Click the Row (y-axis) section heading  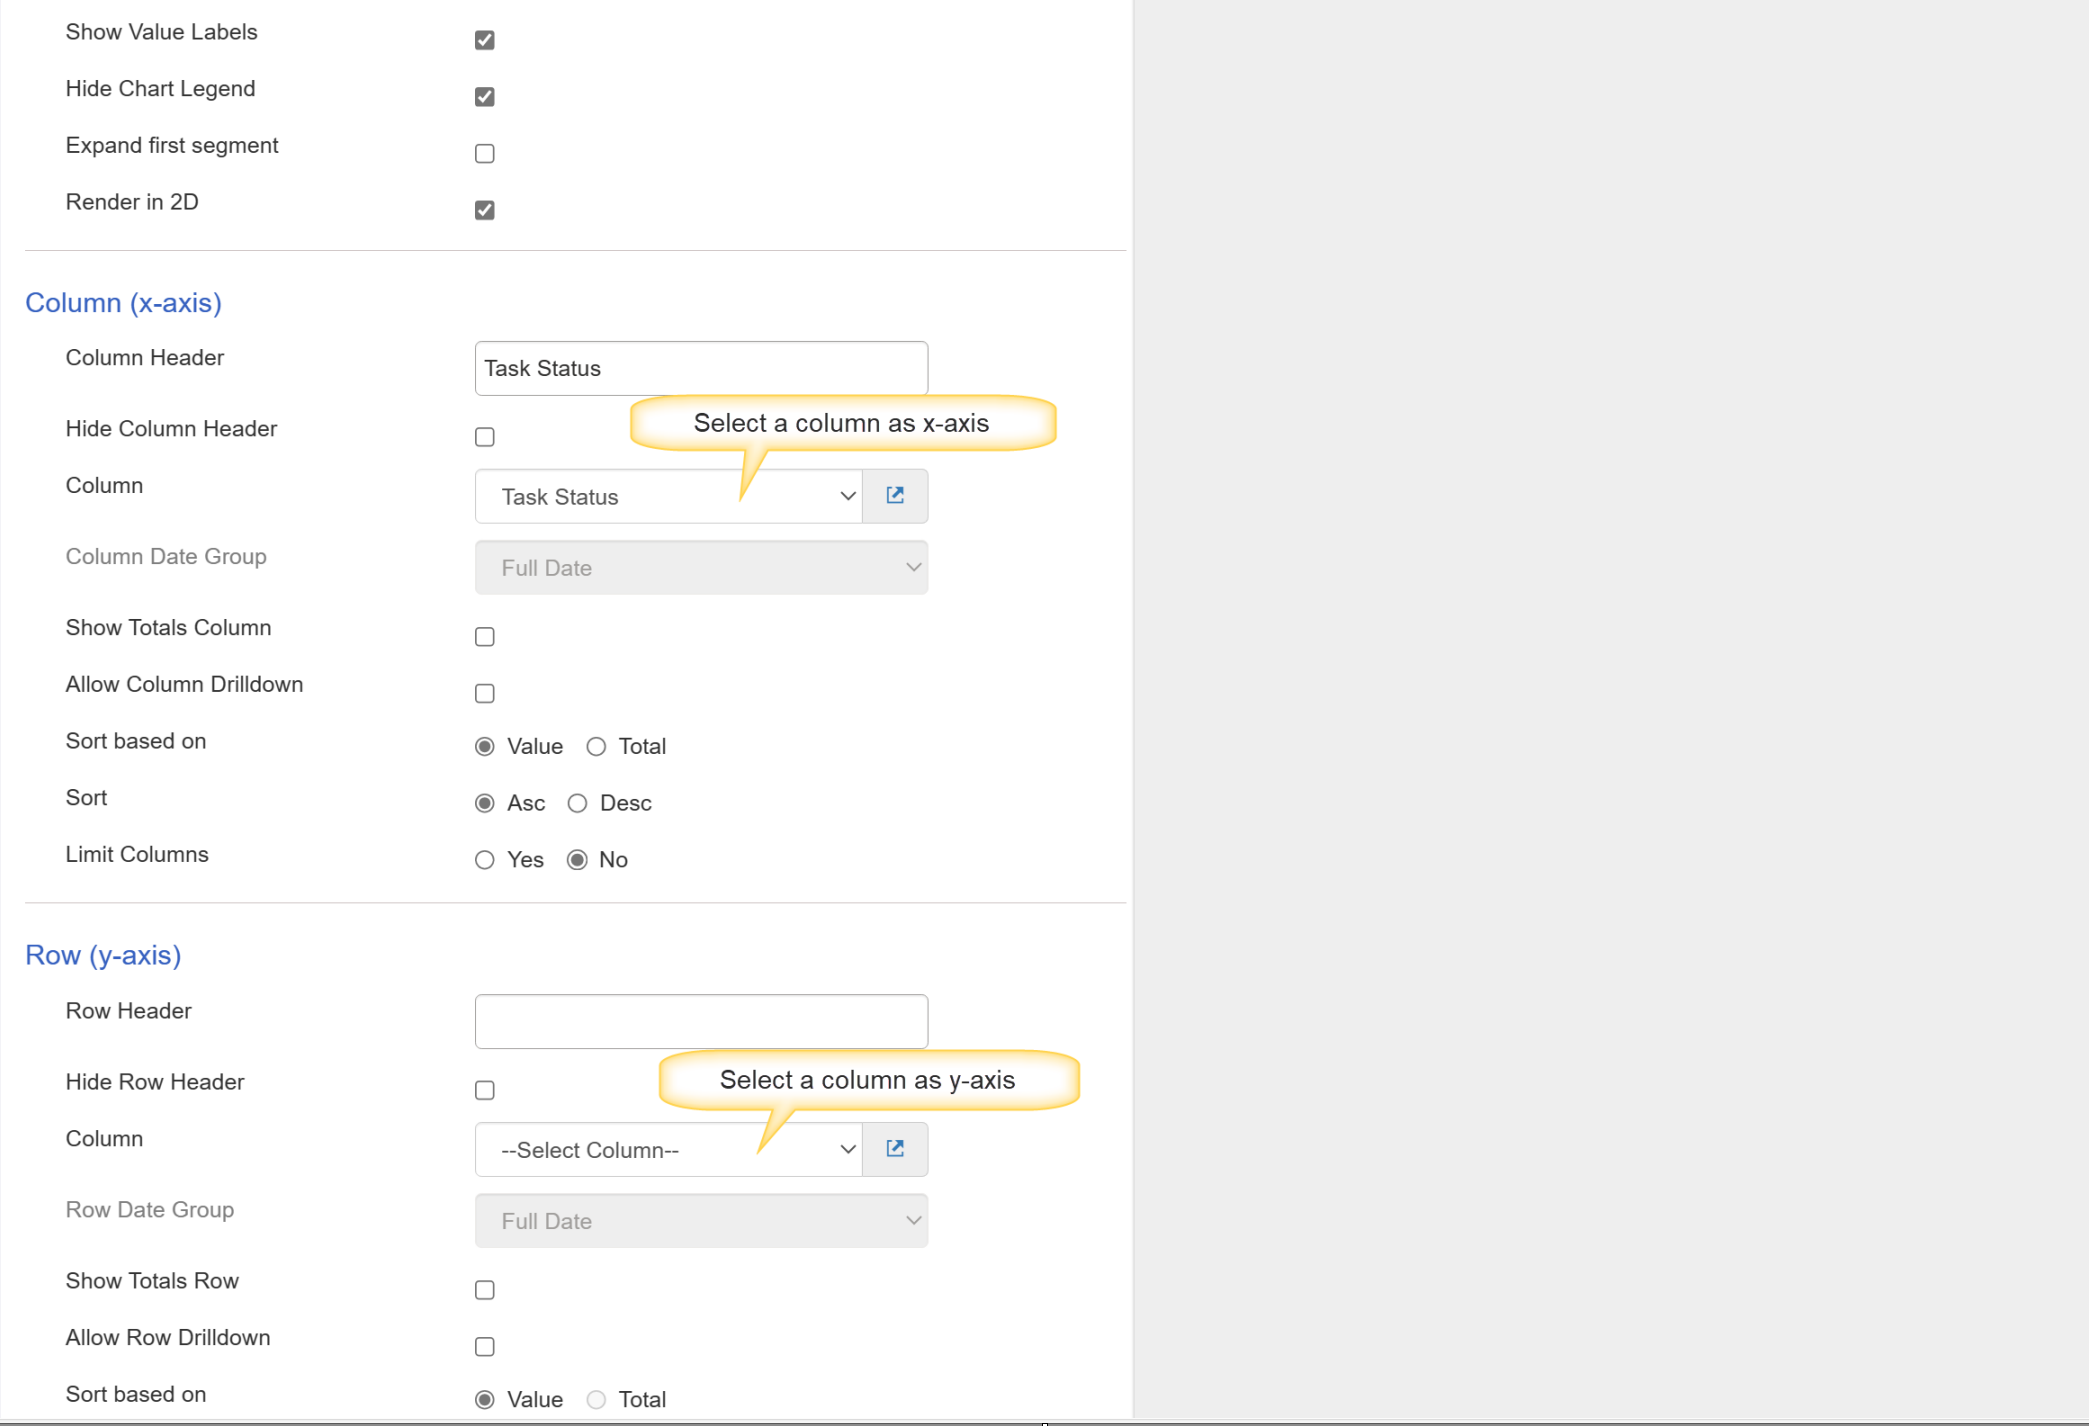pos(103,955)
